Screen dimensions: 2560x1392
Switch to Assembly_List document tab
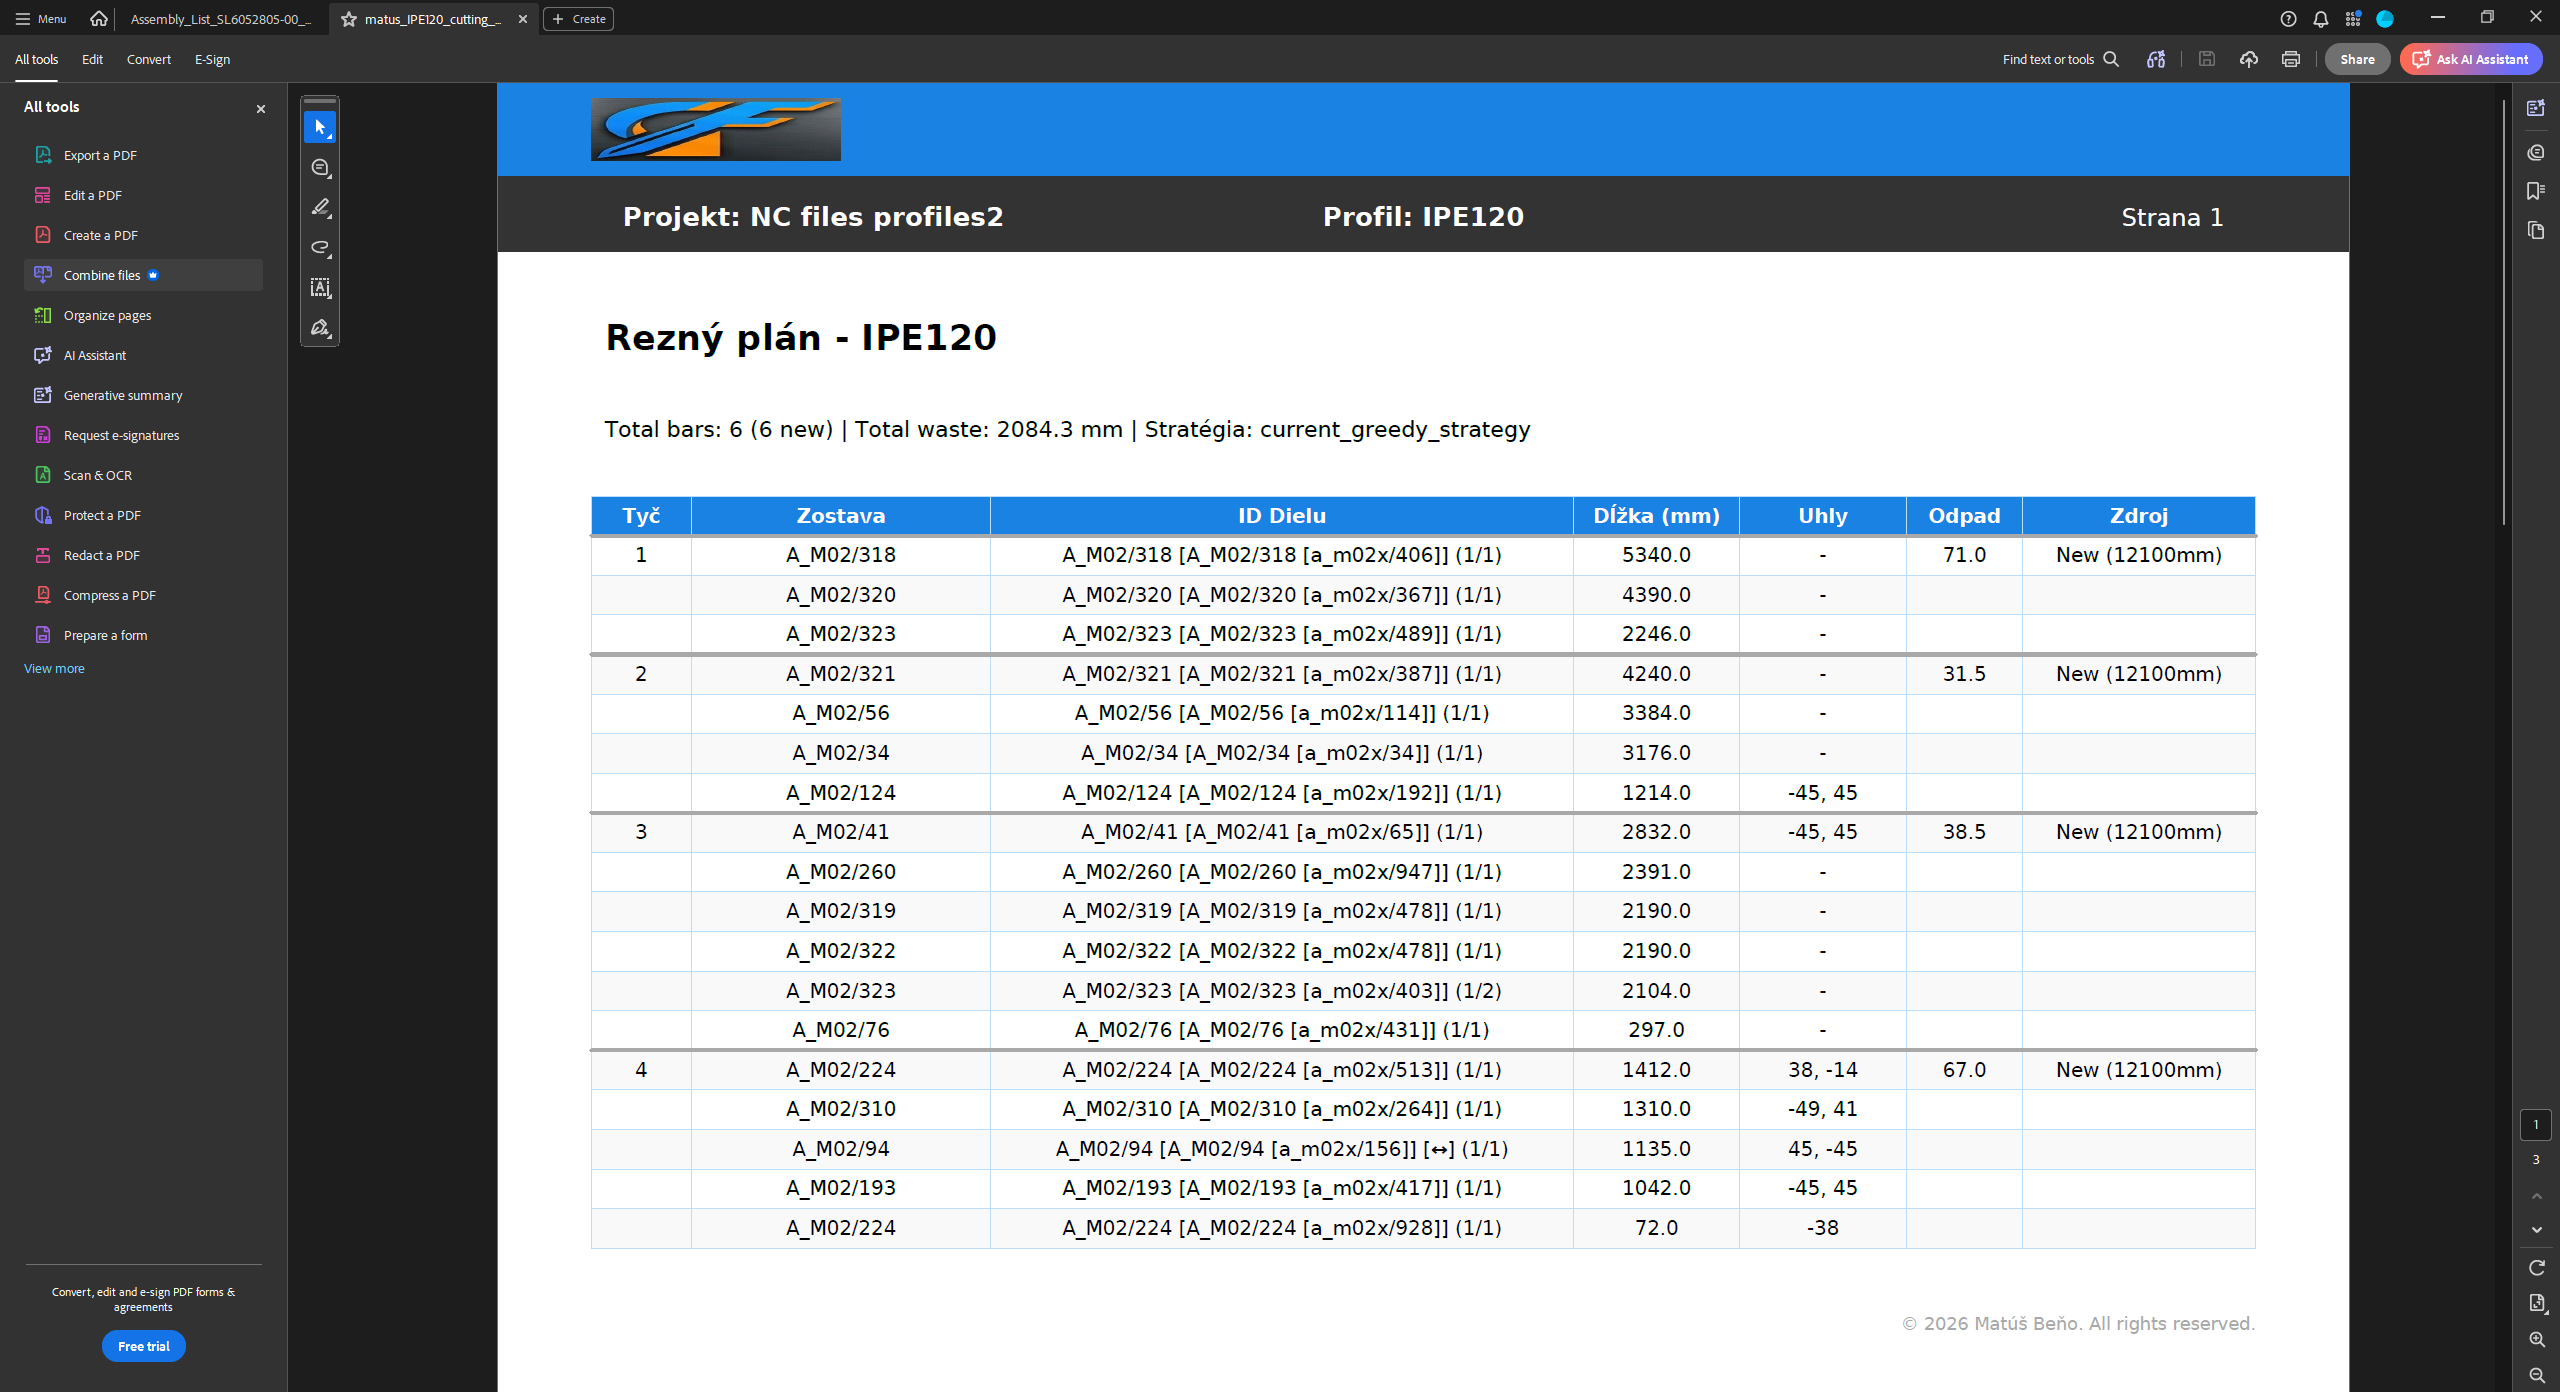(221, 19)
